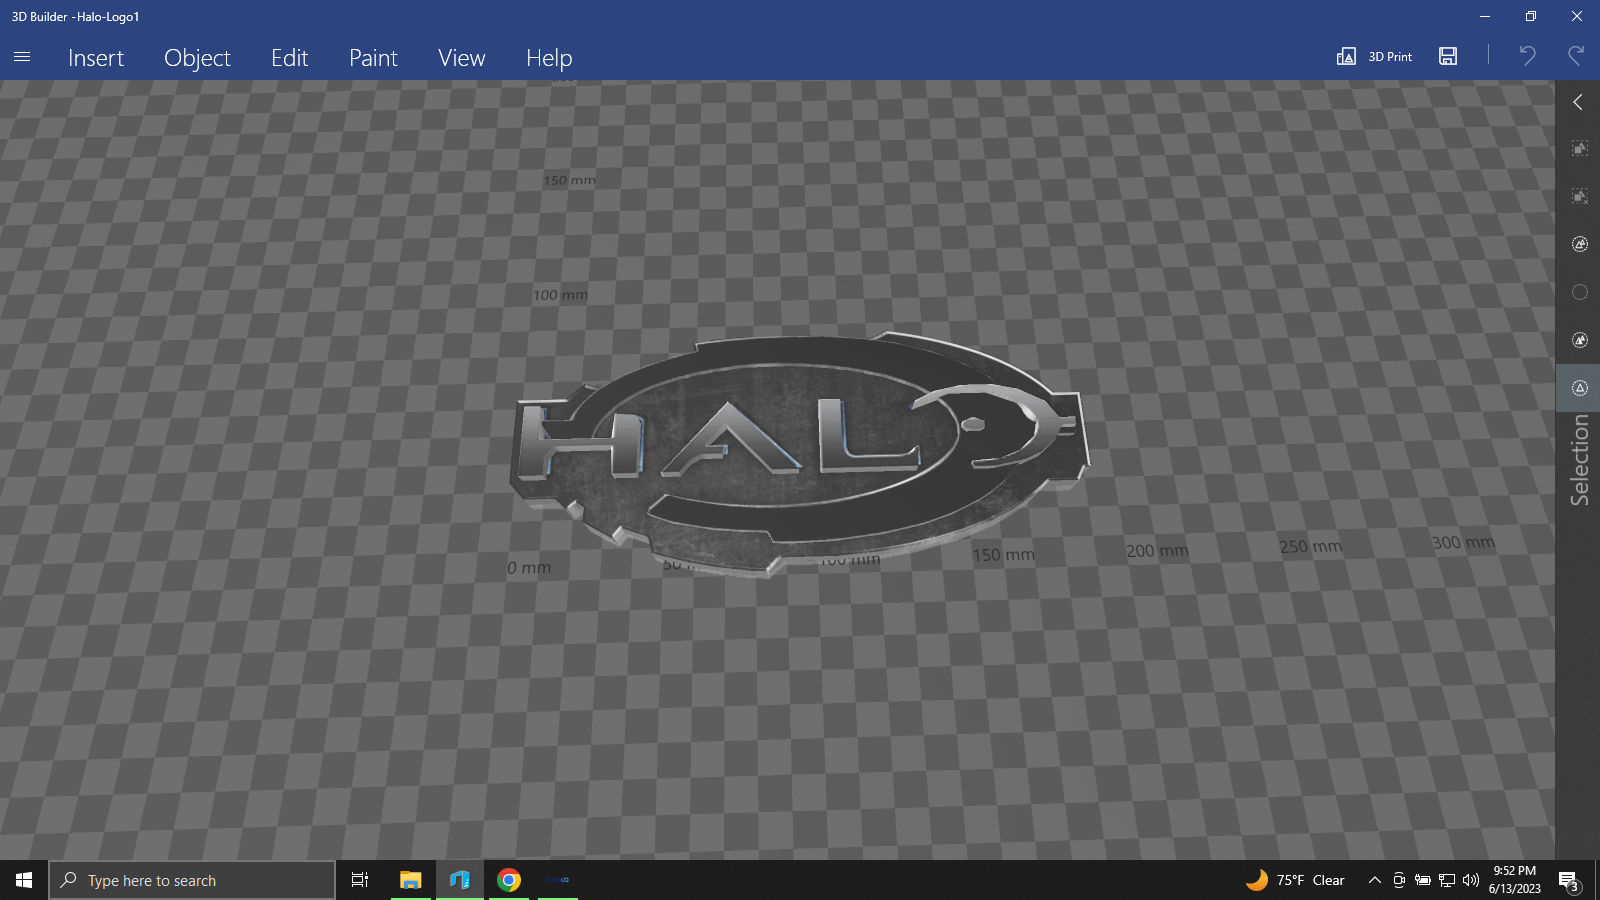
Task: Click the vertical Selection pane label
Action: [1580, 460]
